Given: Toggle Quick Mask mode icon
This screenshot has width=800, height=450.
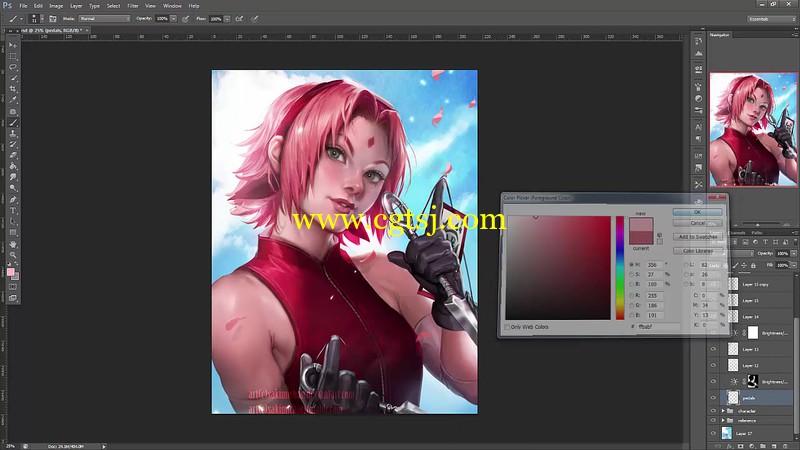Looking at the screenshot, I should [x=13, y=287].
